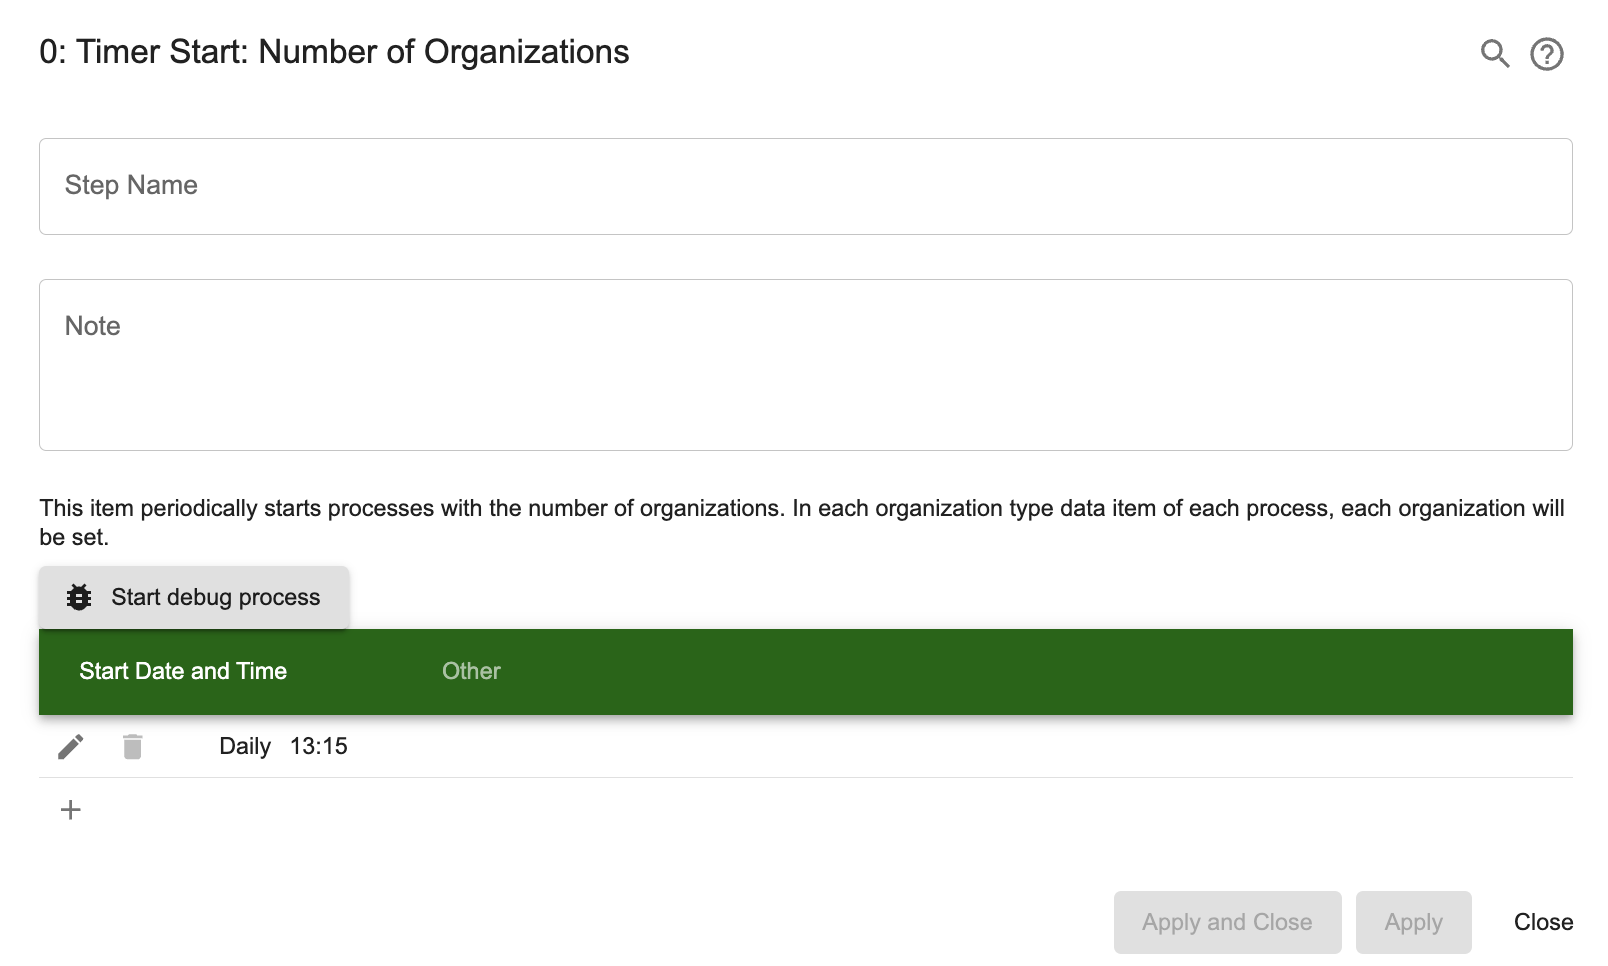Open help via question mark icon
1608x966 pixels.
coord(1547,54)
